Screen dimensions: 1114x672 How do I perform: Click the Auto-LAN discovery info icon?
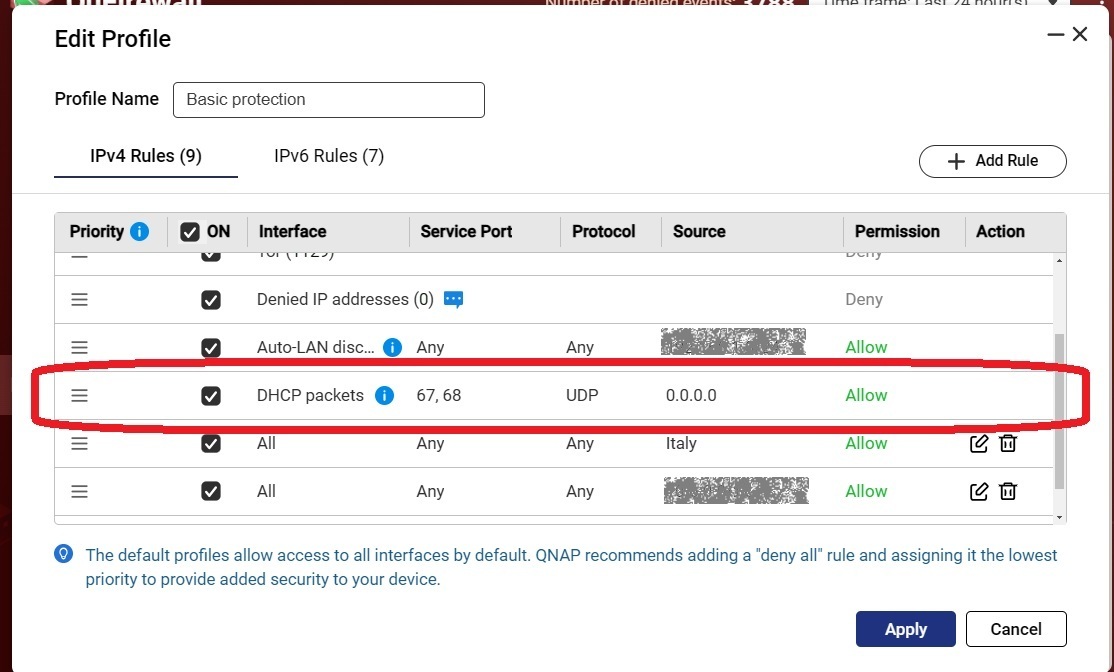[x=392, y=347]
